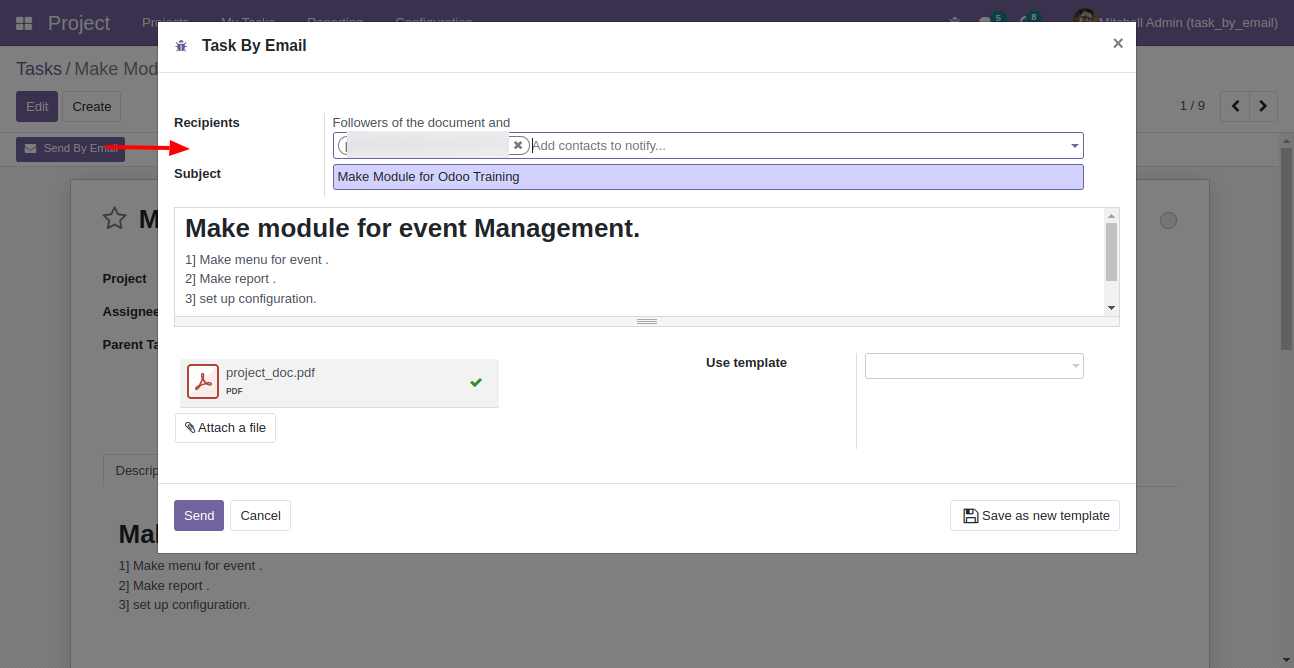The height and width of the screenshot is (668, 1294).
Task: Click the page vertical scrollbar on right
Action: point(1287,248)
